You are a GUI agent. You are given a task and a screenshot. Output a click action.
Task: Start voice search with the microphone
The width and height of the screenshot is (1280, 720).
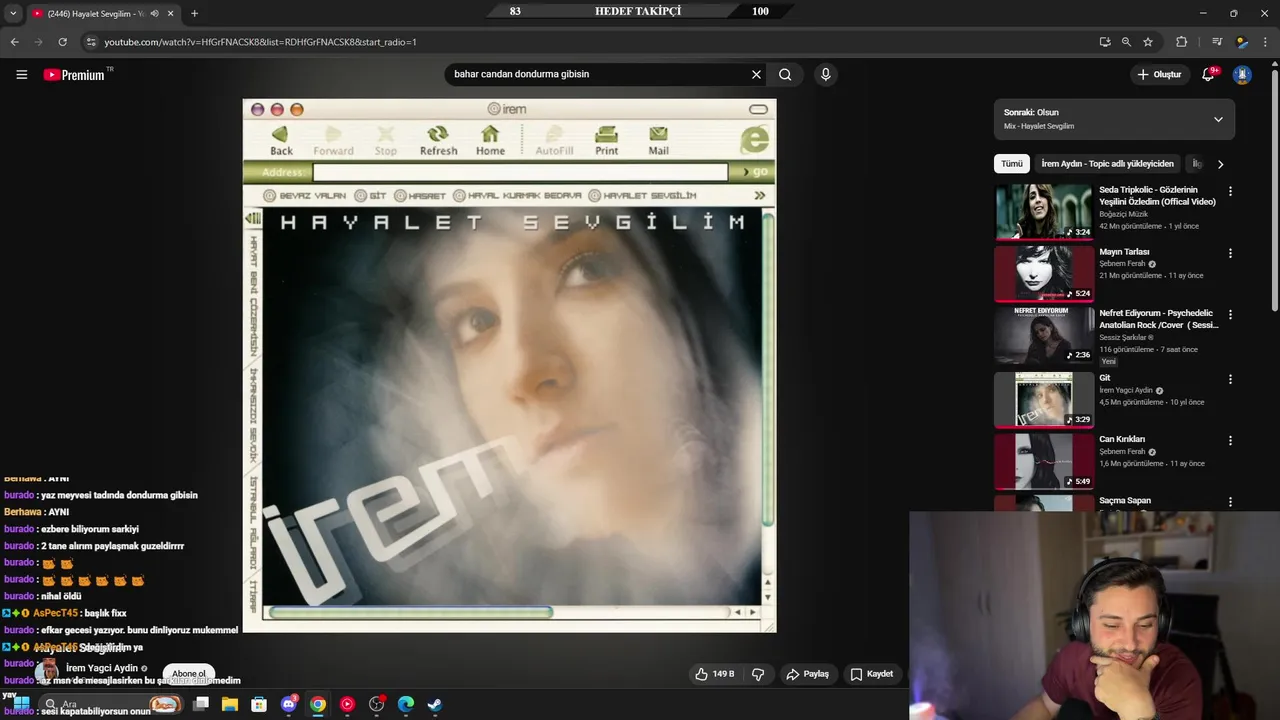[x=825, y=74]
